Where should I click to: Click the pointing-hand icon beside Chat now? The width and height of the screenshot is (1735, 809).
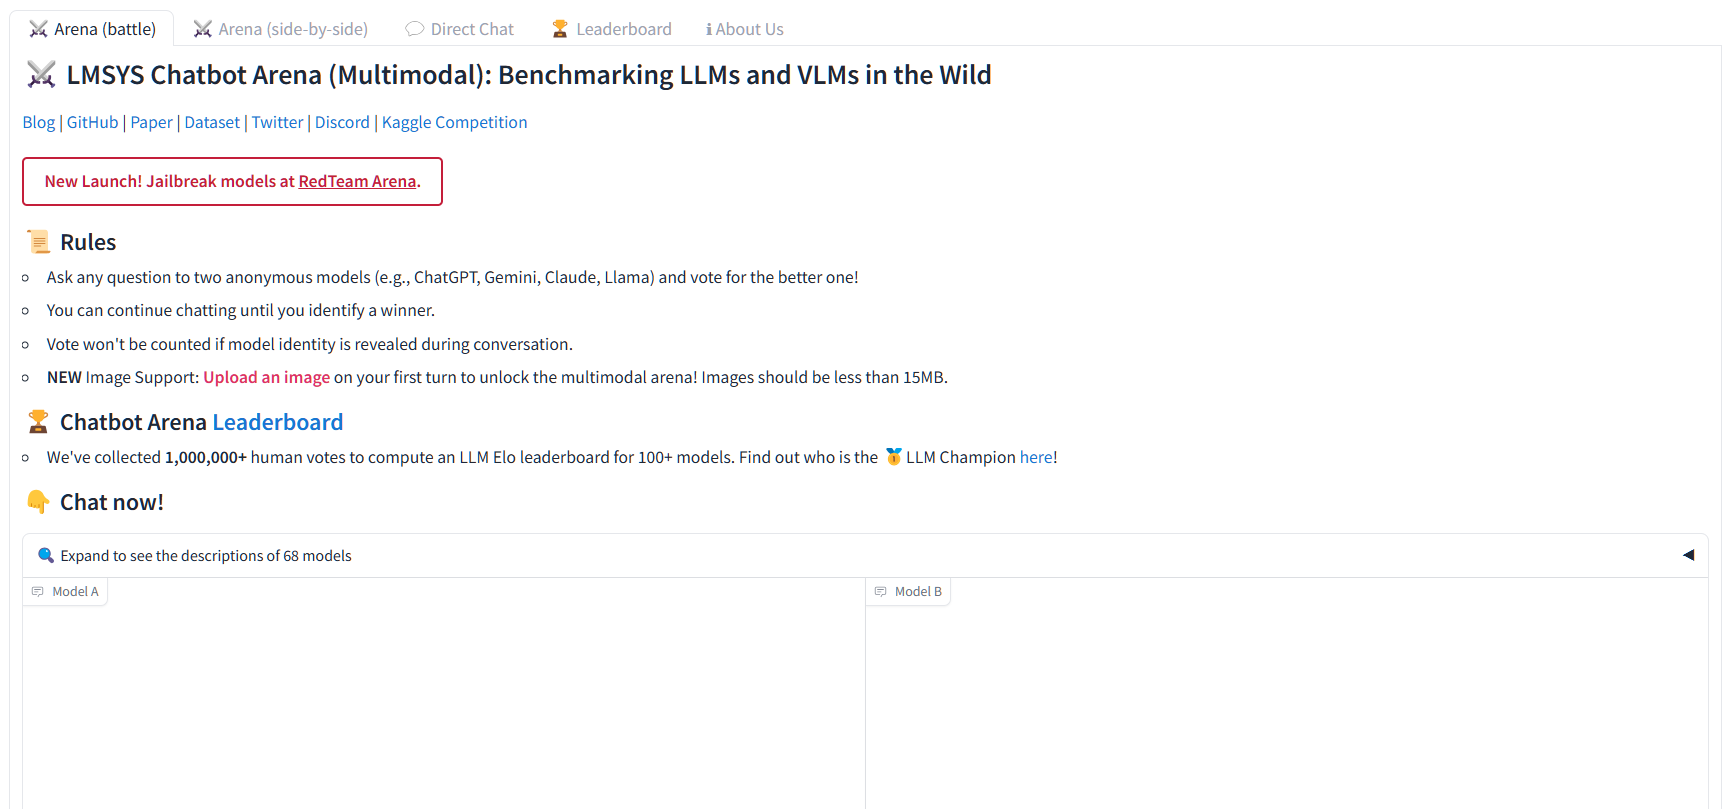point(38,501)
